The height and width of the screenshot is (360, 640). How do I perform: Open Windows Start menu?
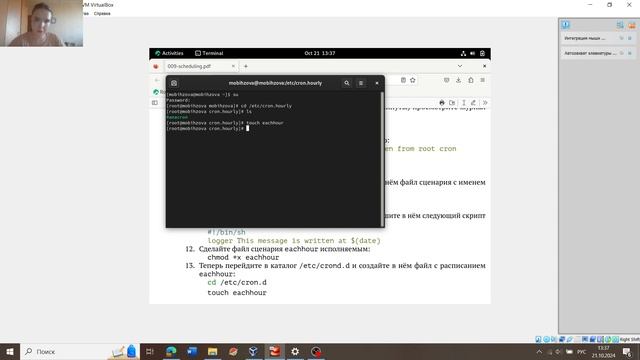point(10,351)
